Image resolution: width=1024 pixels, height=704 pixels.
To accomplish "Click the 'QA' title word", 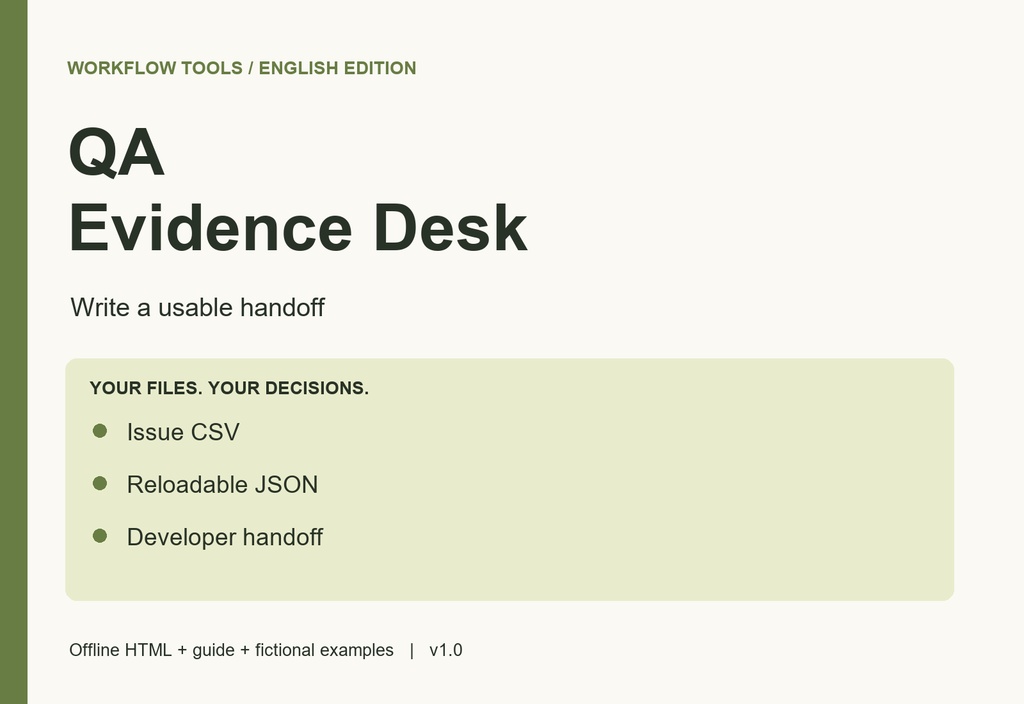I will click(116, 152).
